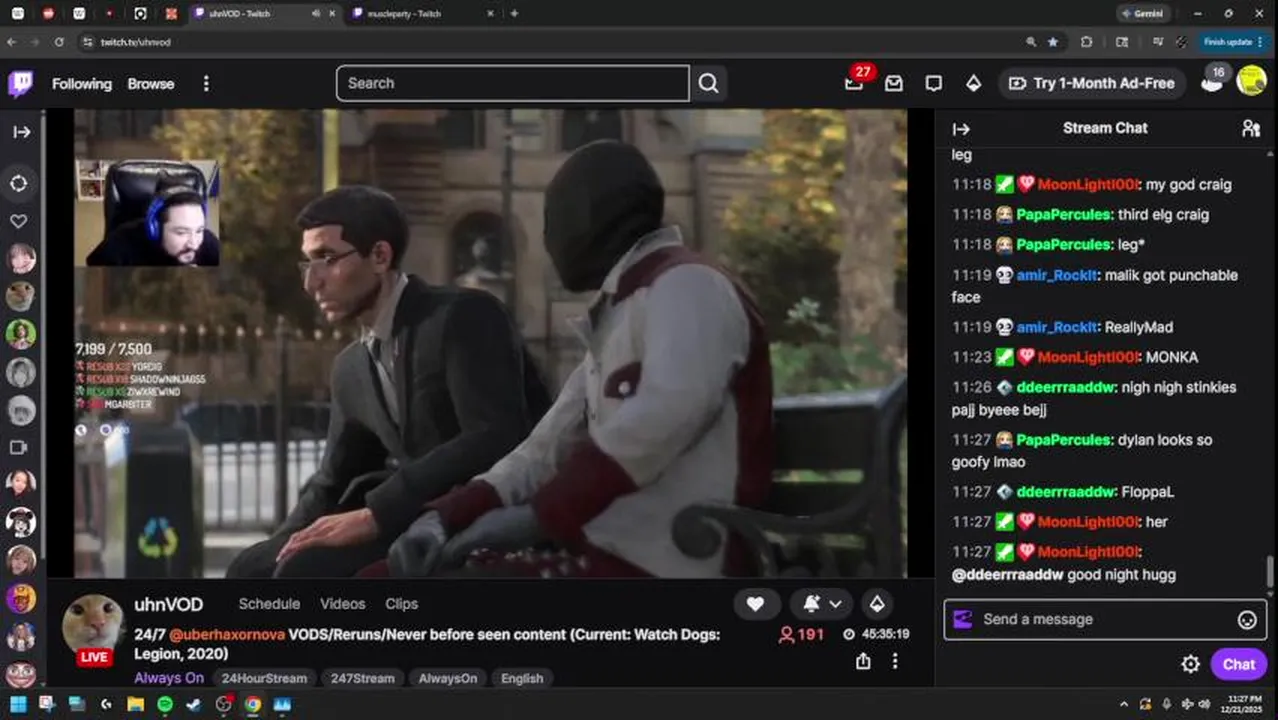Click the search magnifier button
The width and height of the screenshot is (1278, 720).
coord(708,84)
